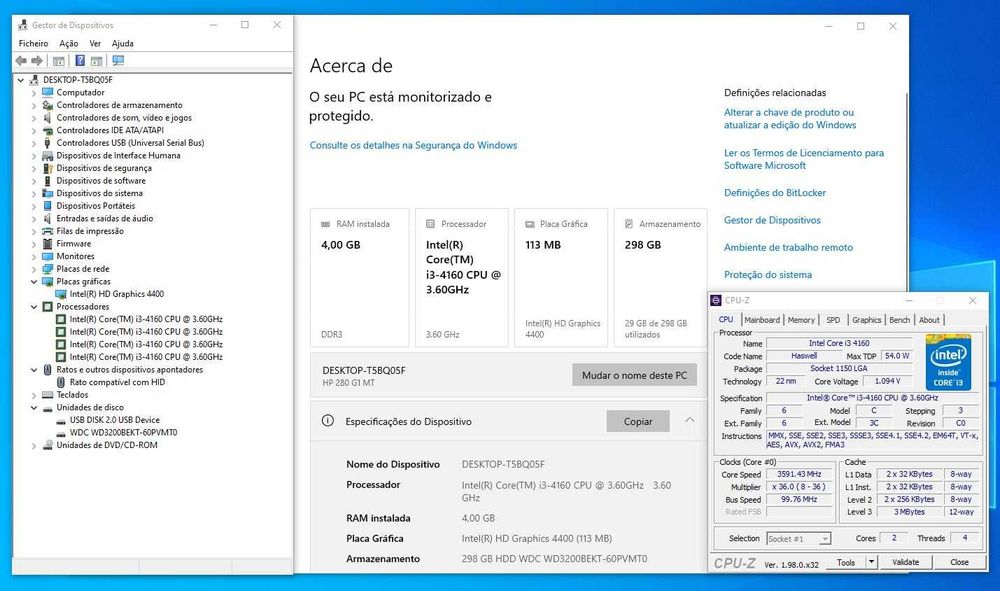Collapse Especificações do Dispositivo section chevron
1000x591 pixels.
(x=689, y=420)
